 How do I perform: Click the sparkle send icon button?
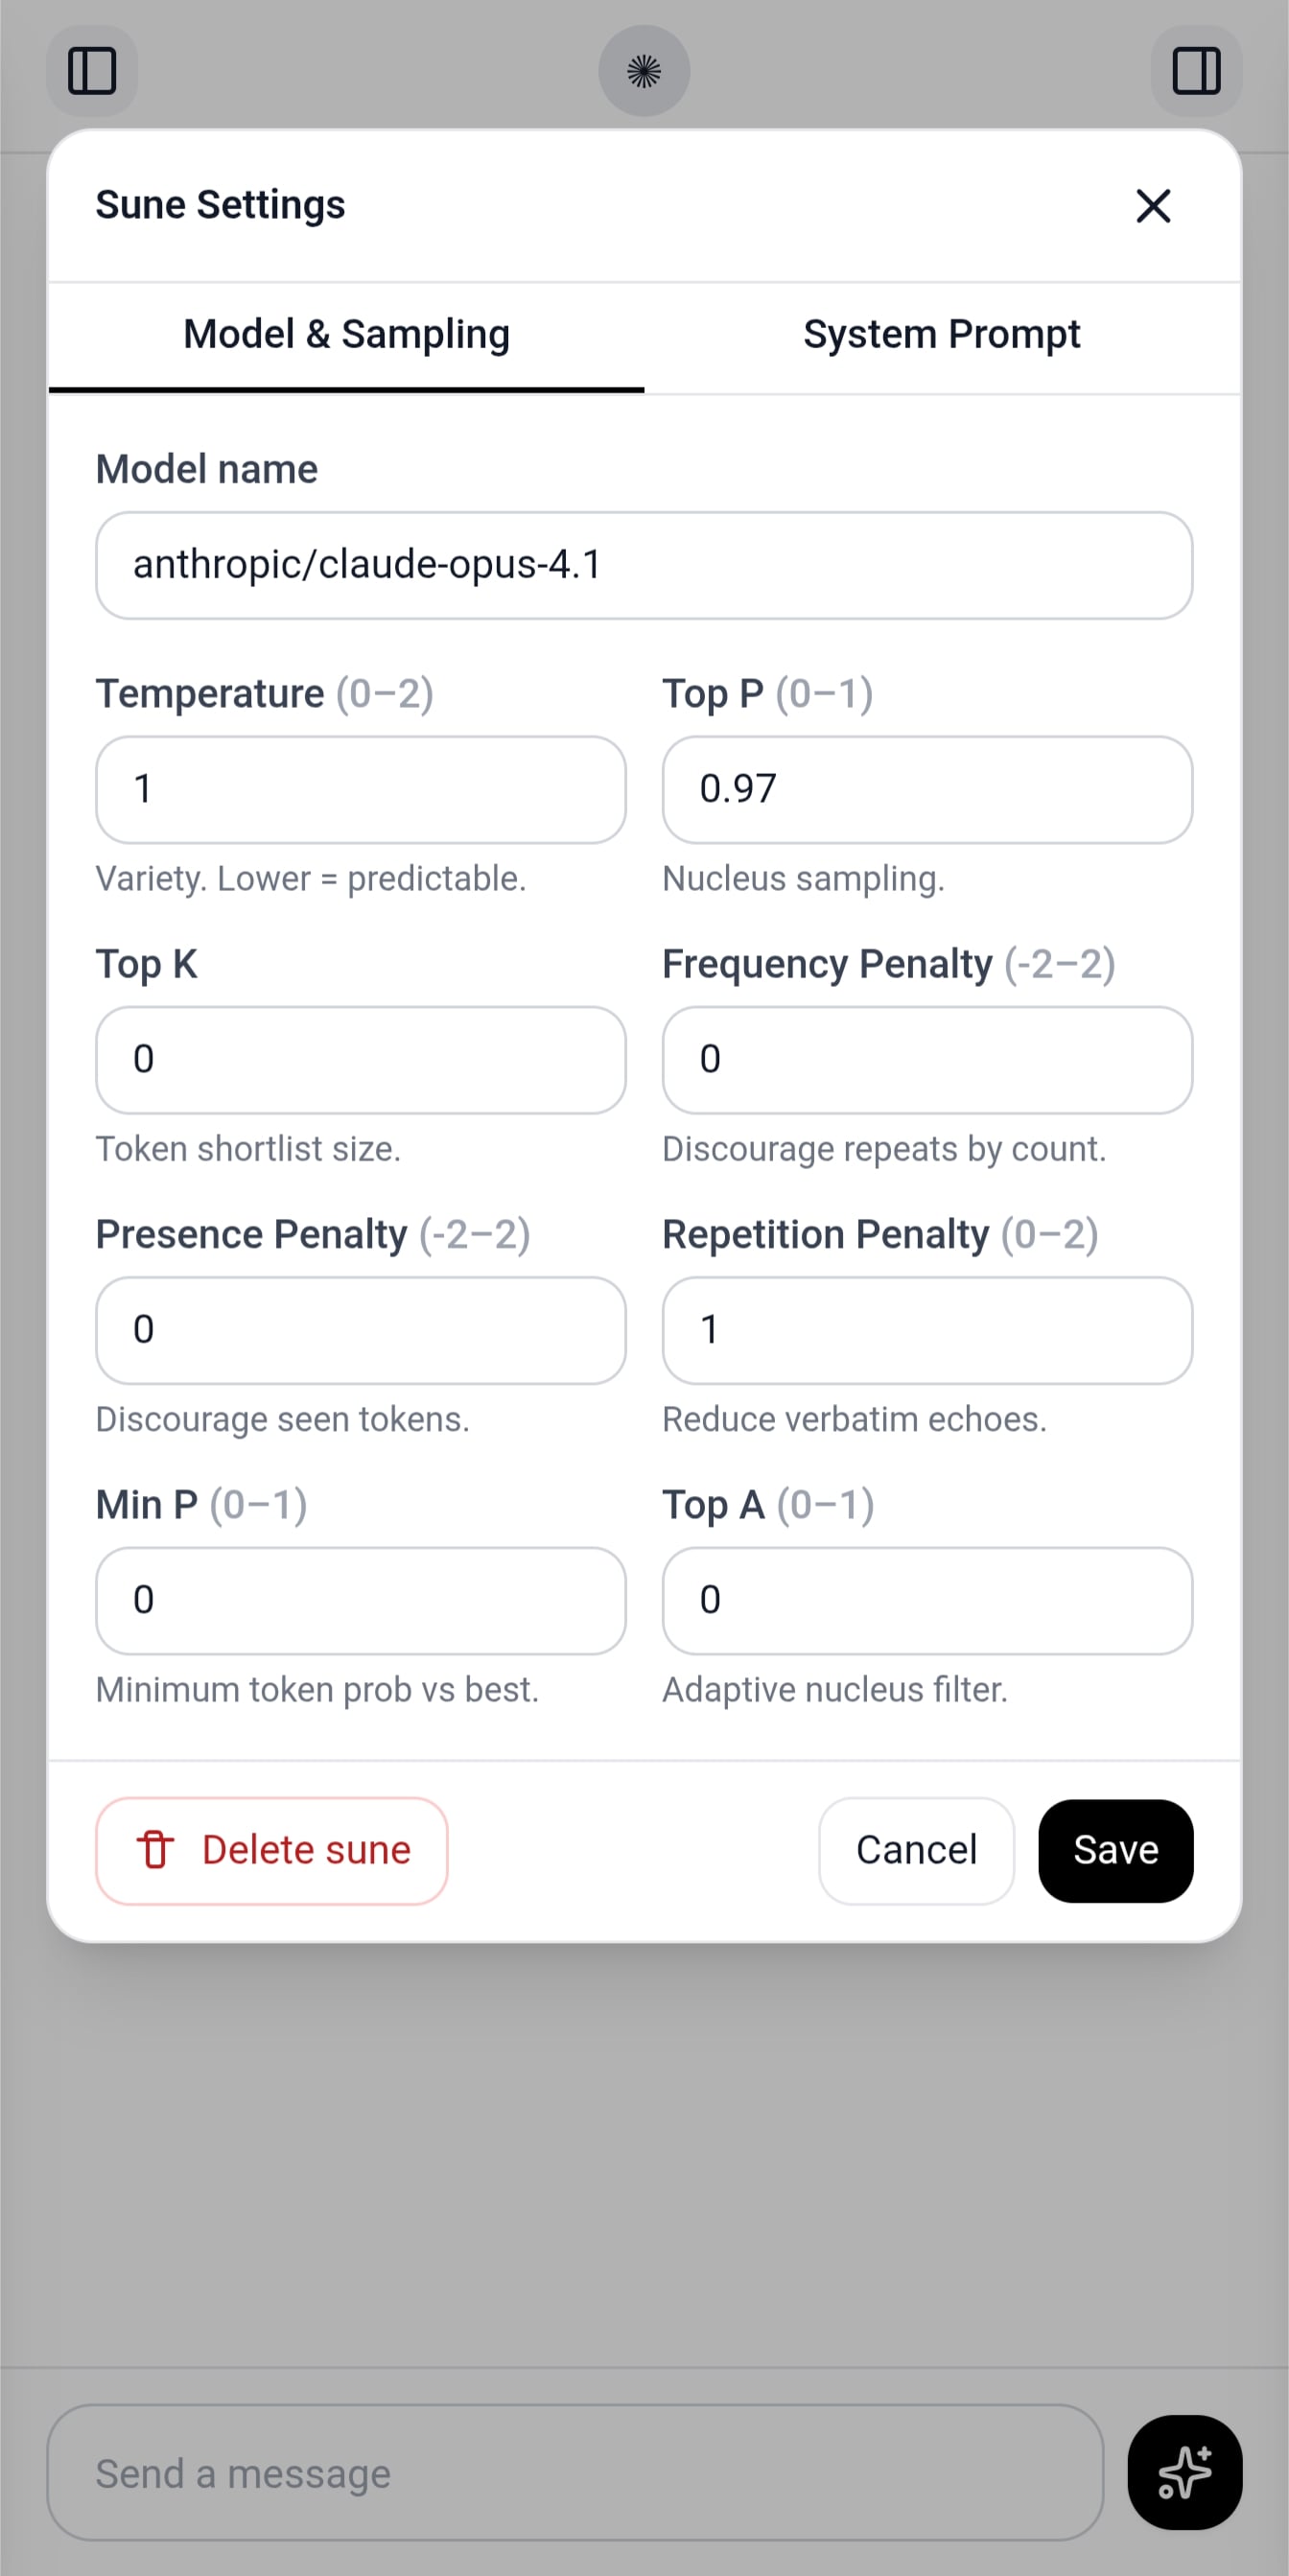tap(1184, 2472)
